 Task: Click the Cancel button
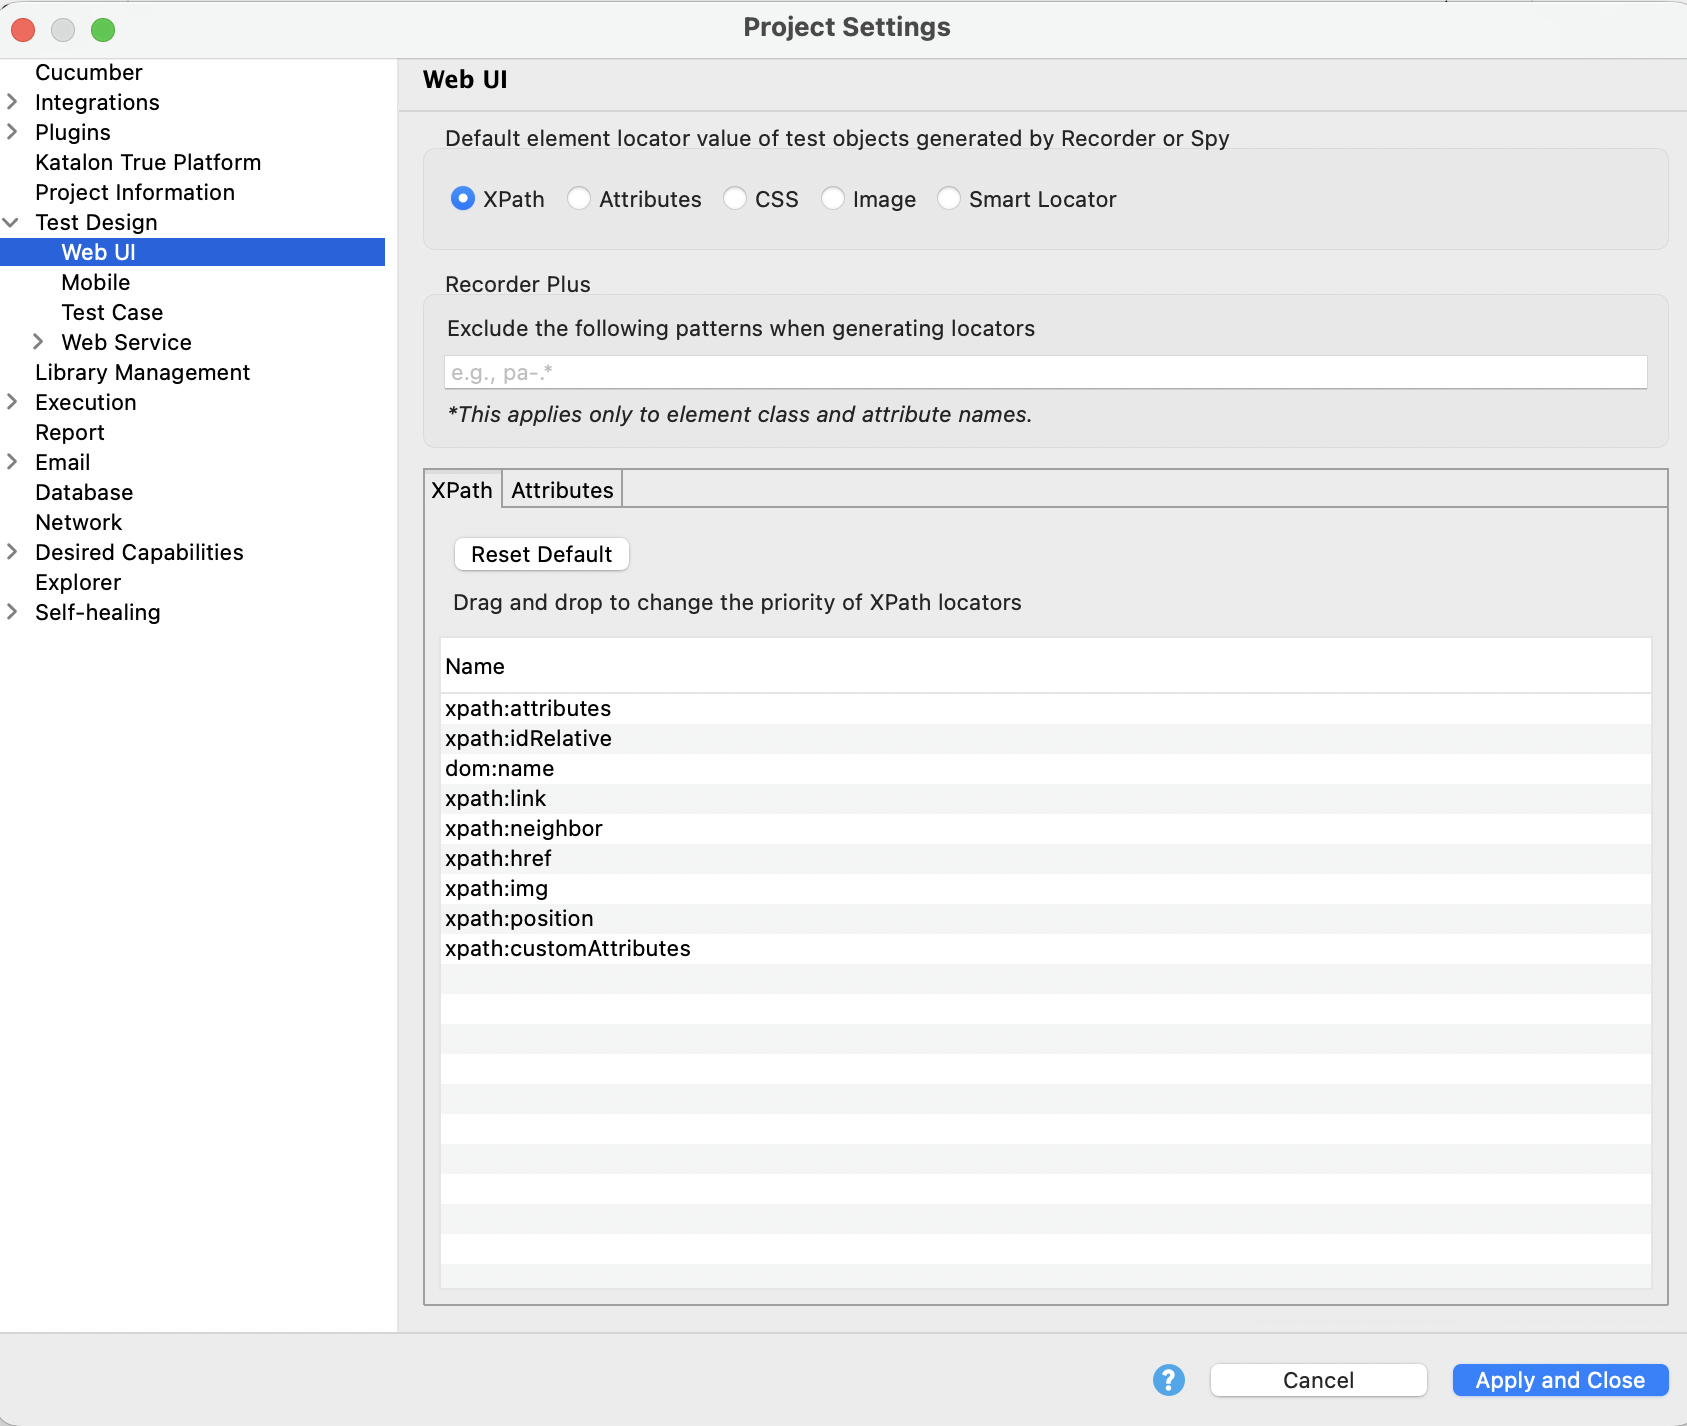(x=1318, y=1380)
